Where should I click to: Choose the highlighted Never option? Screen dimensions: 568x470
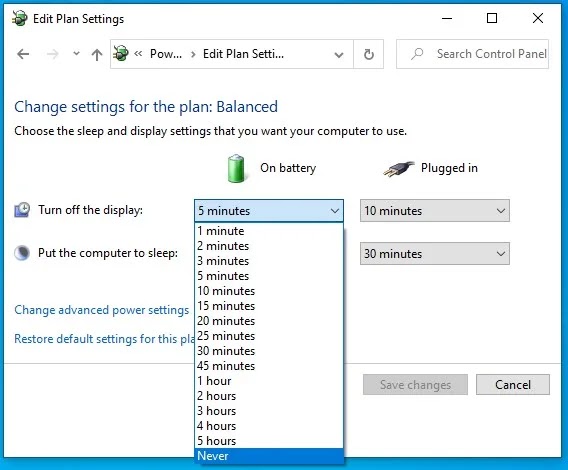point(269,456)
